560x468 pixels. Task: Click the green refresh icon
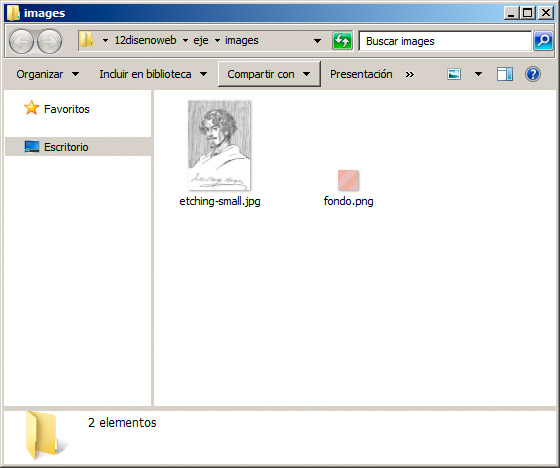click(342, 41)
